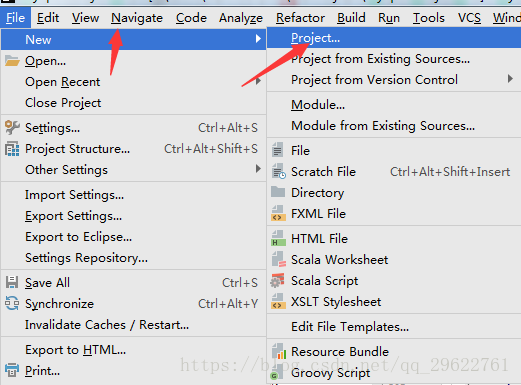Click the Settings wrench icon
This screenshot has height=385, width=521.
12,128
